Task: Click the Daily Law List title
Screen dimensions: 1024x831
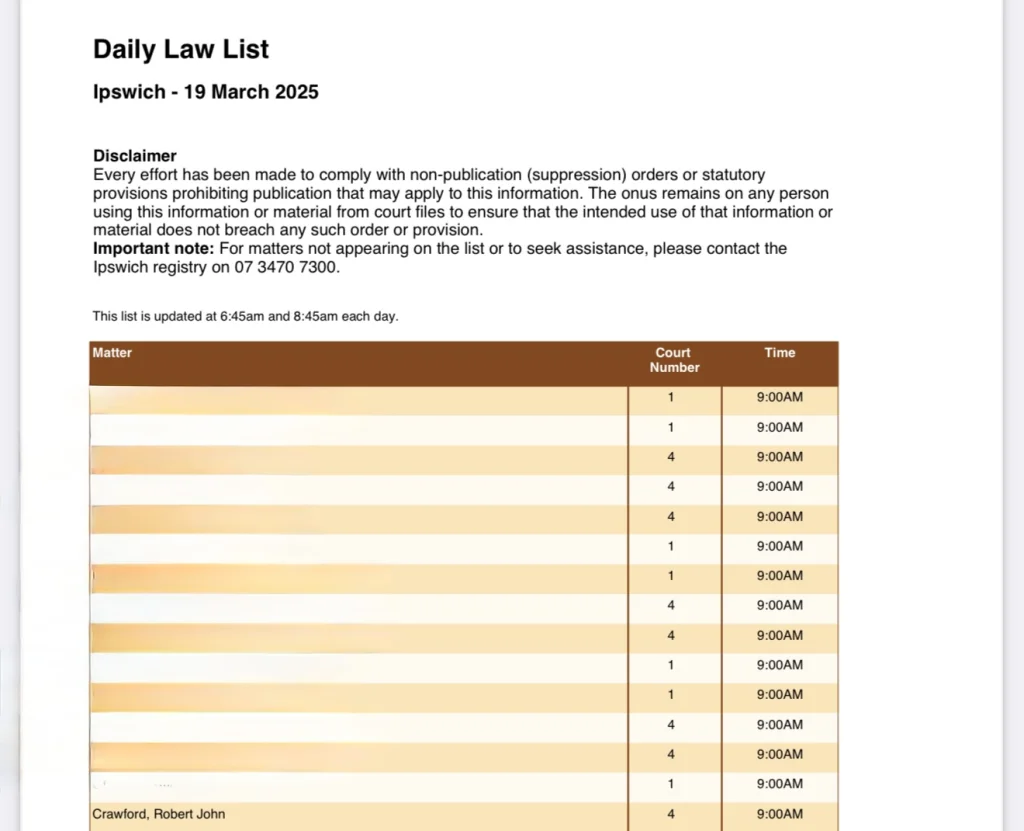Action: coord(181,49)
